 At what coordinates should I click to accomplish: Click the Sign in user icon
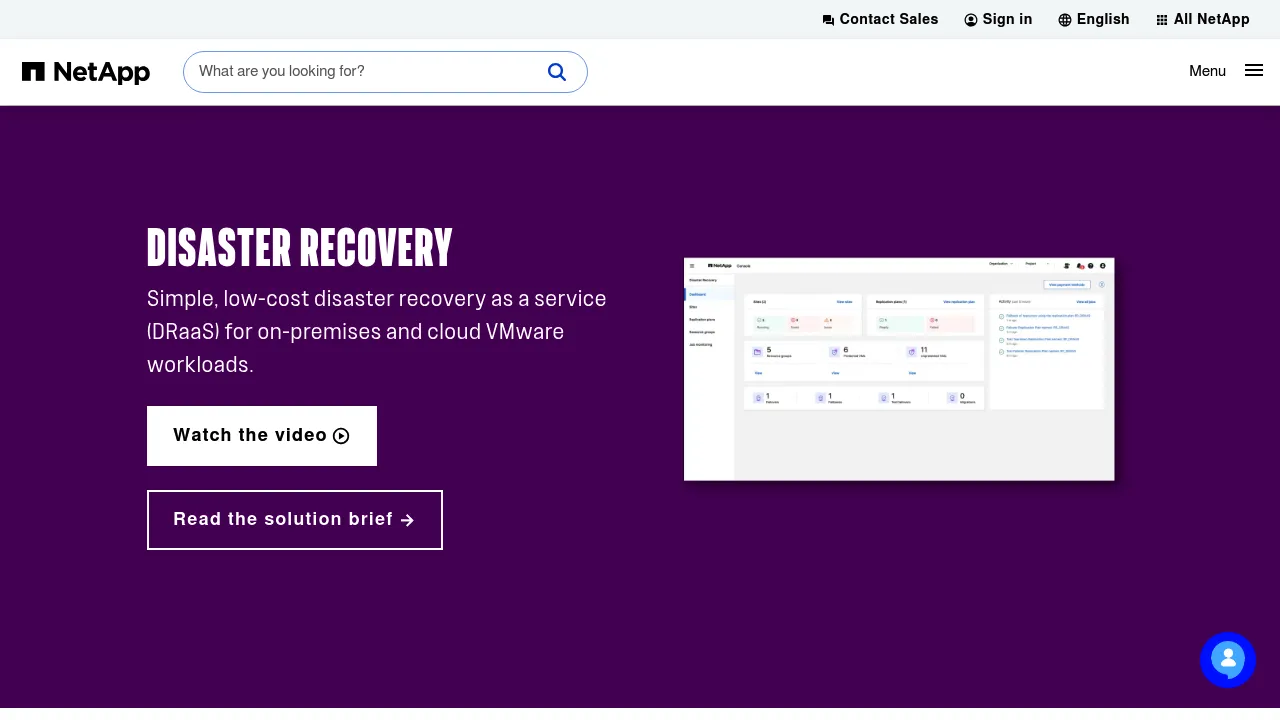[971, 20]
